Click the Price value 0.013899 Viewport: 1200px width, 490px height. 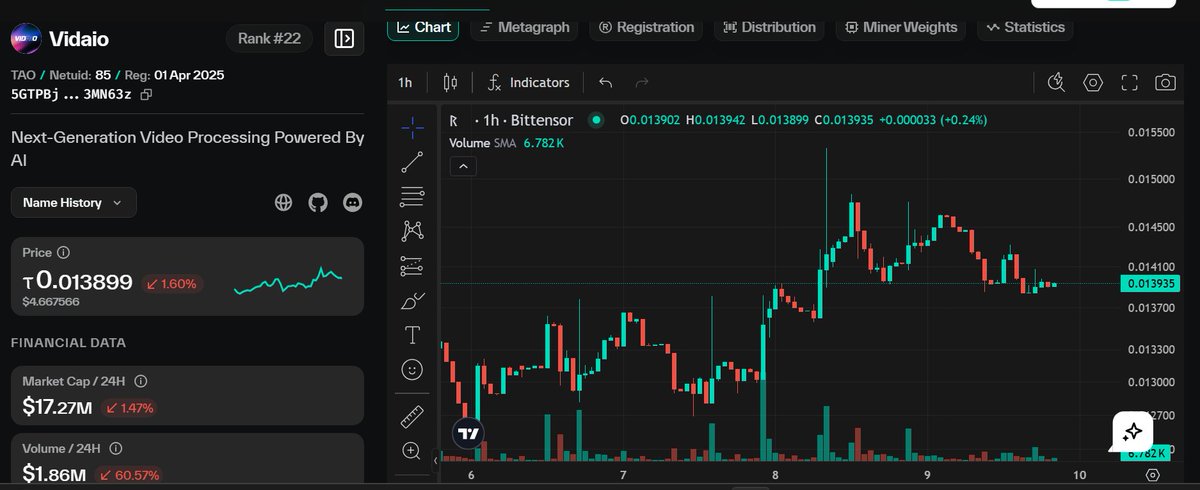pyautogui.click(x=78, y=282)
